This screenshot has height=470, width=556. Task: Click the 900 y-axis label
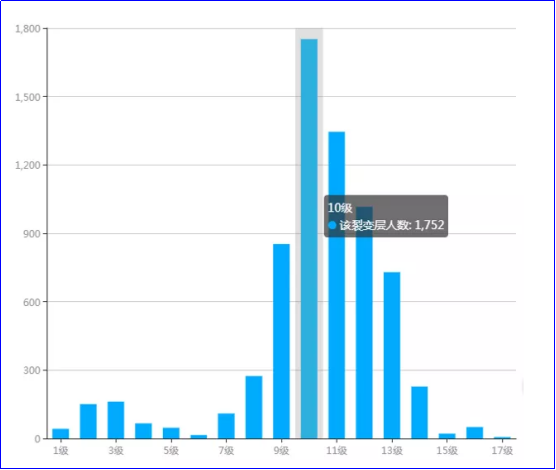click(32, 234)
